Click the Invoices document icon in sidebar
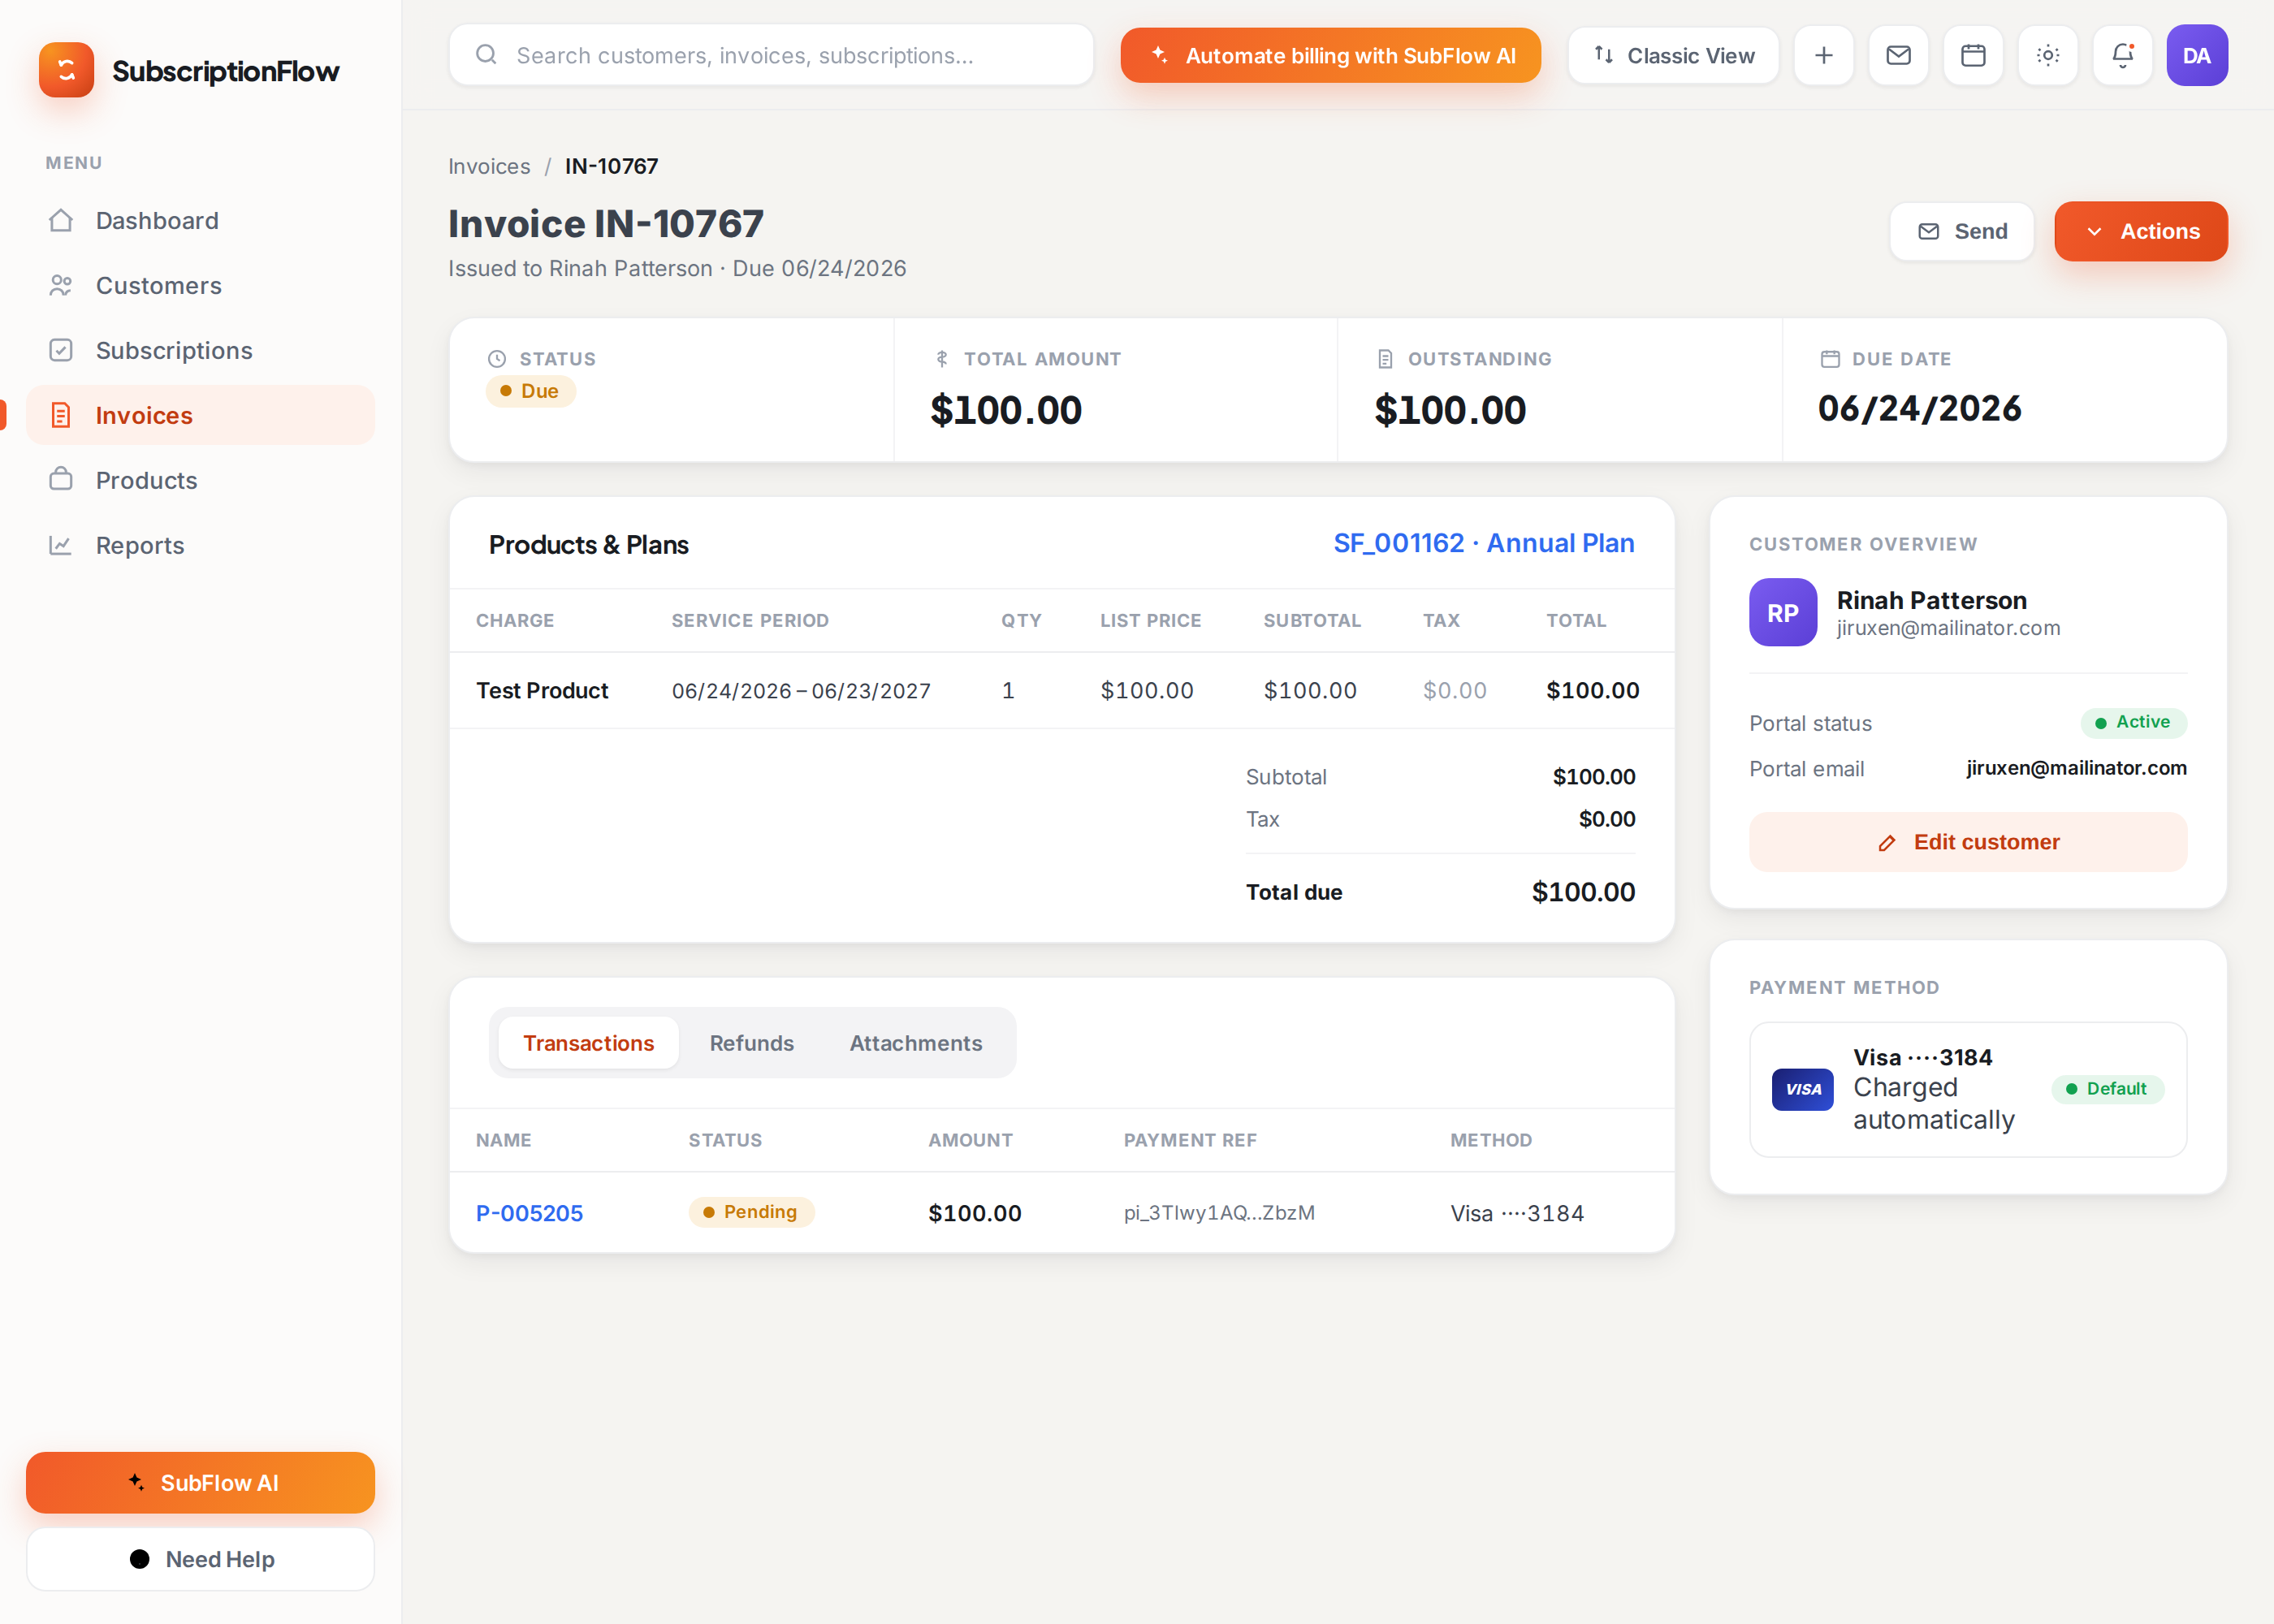This screenshot has width=2274, height=1624. click(61, 415)
